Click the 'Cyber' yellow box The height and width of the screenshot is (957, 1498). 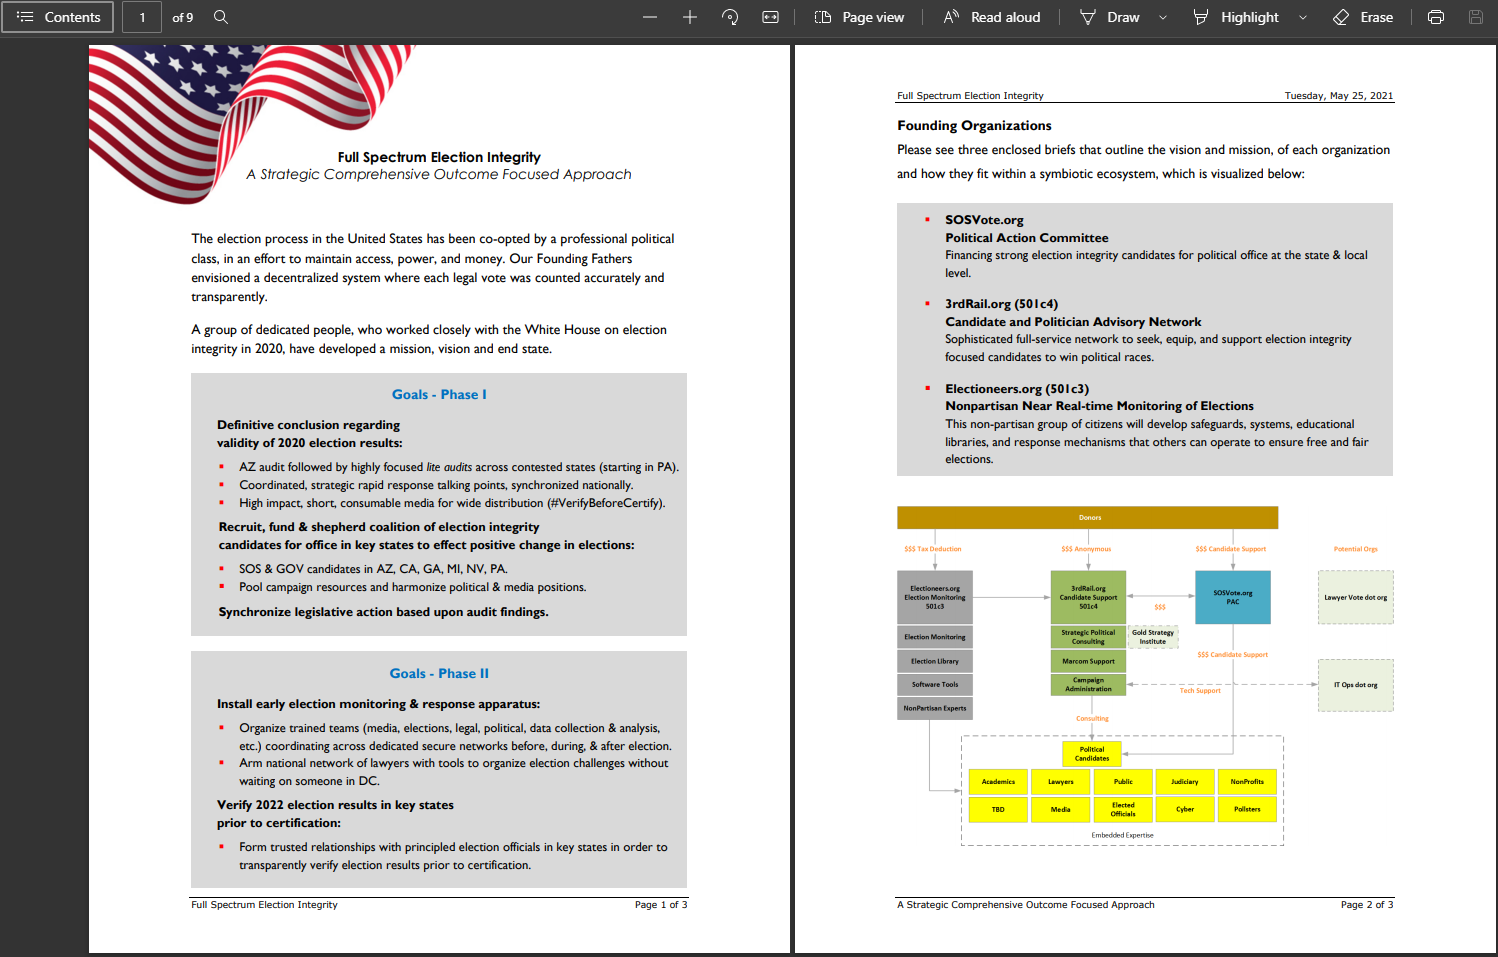(1185, 809)
